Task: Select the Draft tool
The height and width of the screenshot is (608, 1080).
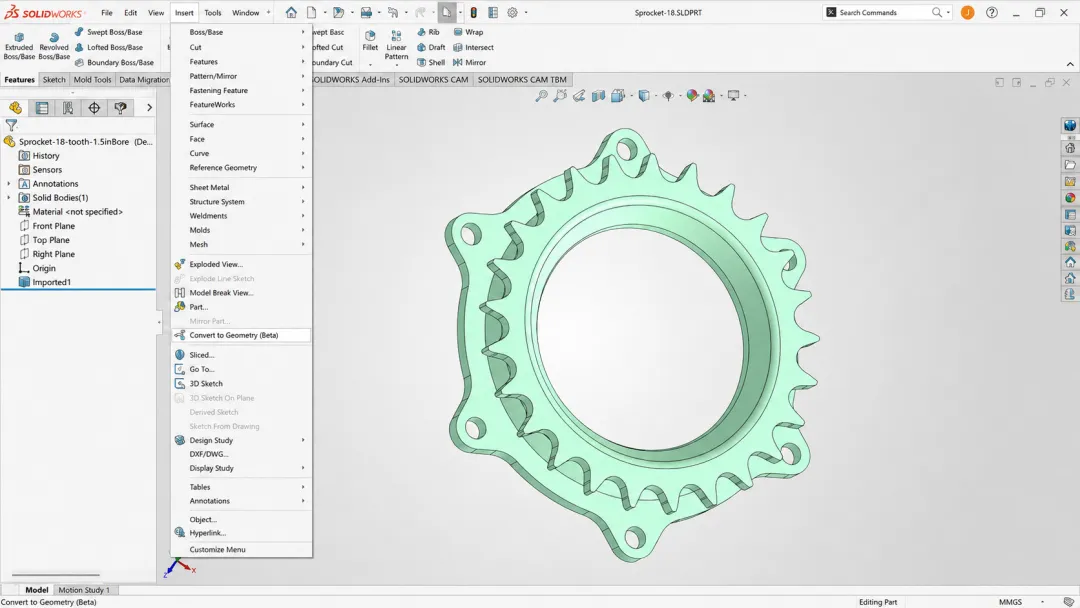Action: [x=430, y=47]
